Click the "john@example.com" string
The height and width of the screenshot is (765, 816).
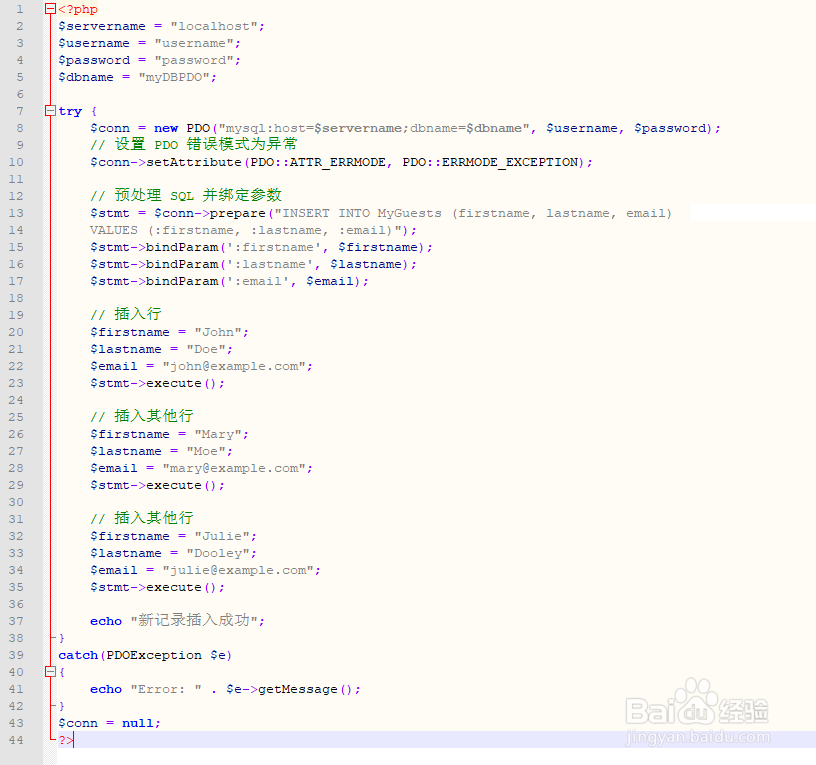242,365
